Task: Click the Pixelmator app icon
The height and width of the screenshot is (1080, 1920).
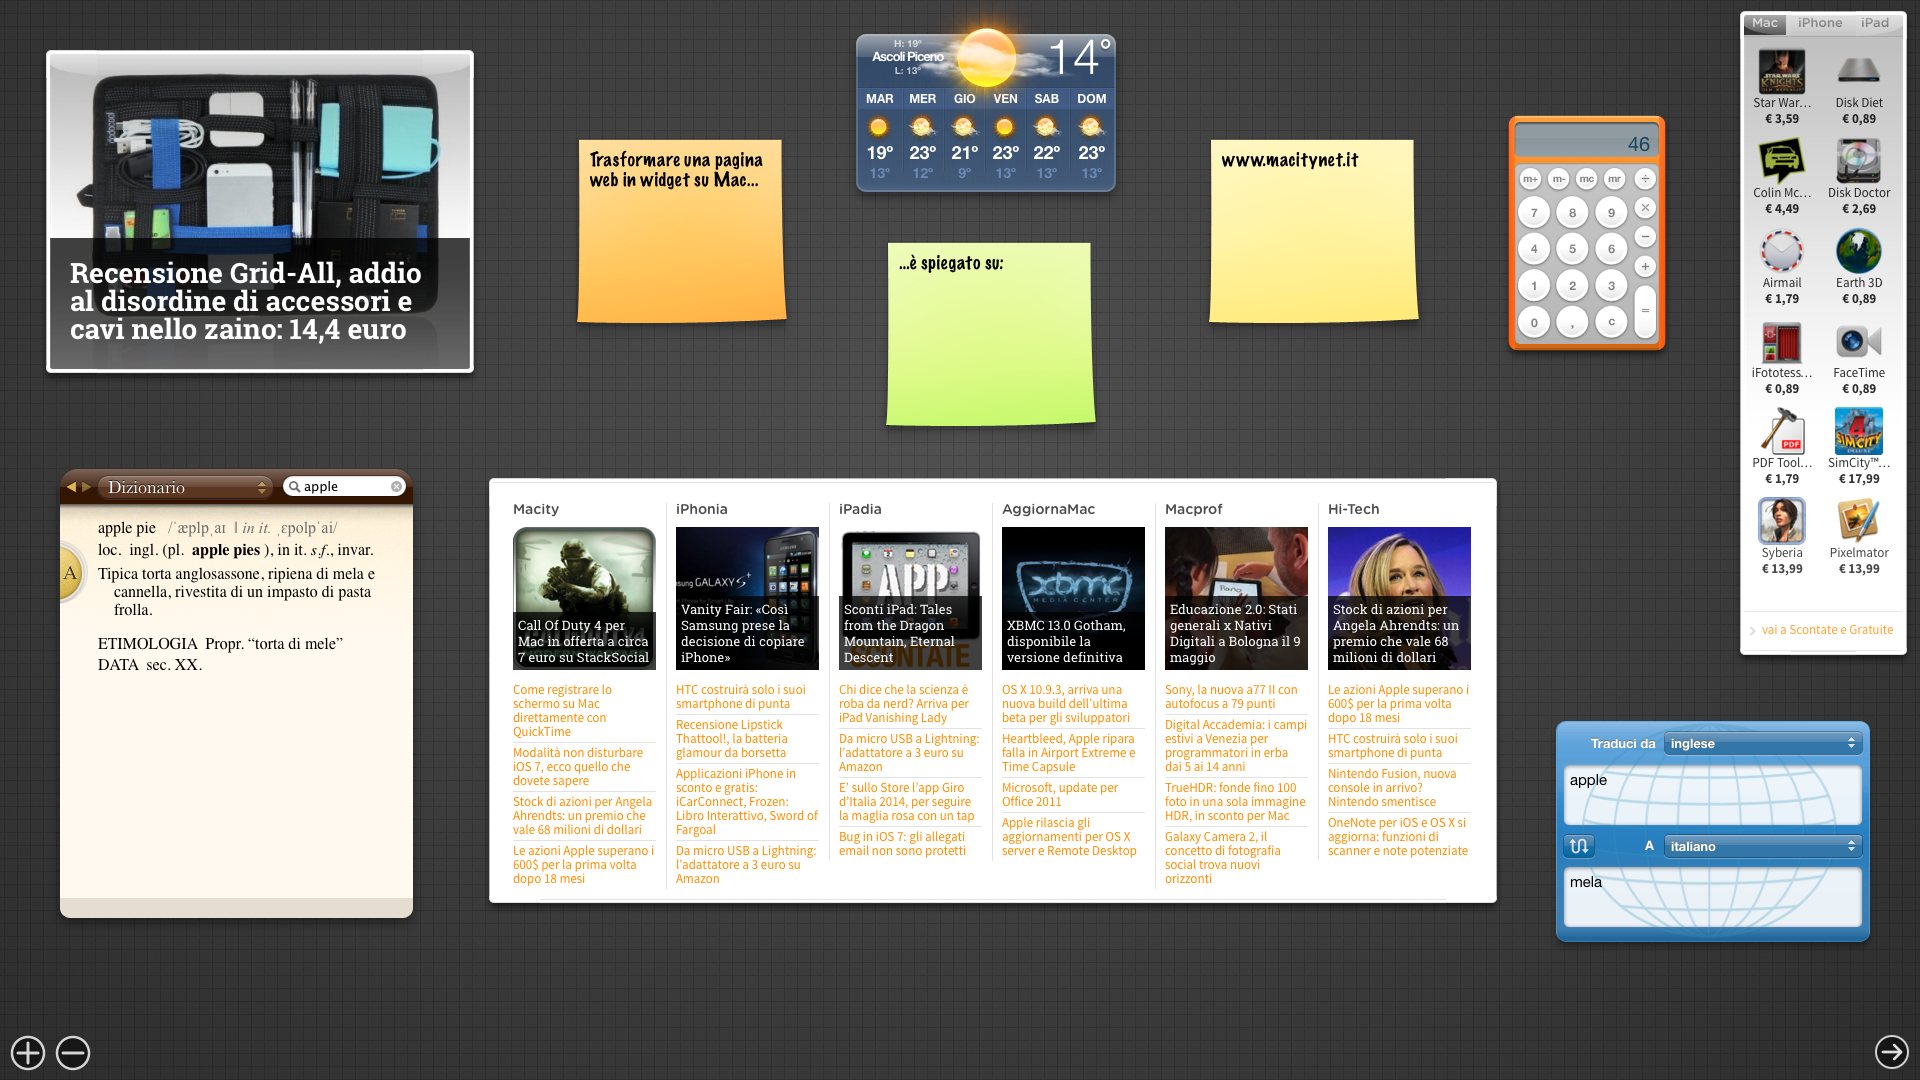Action: pos(1858,522)
